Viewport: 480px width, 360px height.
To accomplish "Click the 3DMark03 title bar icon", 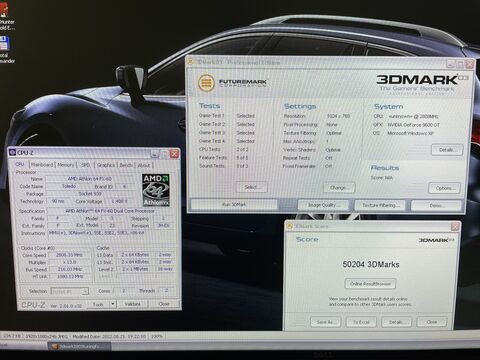I will 191,62.
